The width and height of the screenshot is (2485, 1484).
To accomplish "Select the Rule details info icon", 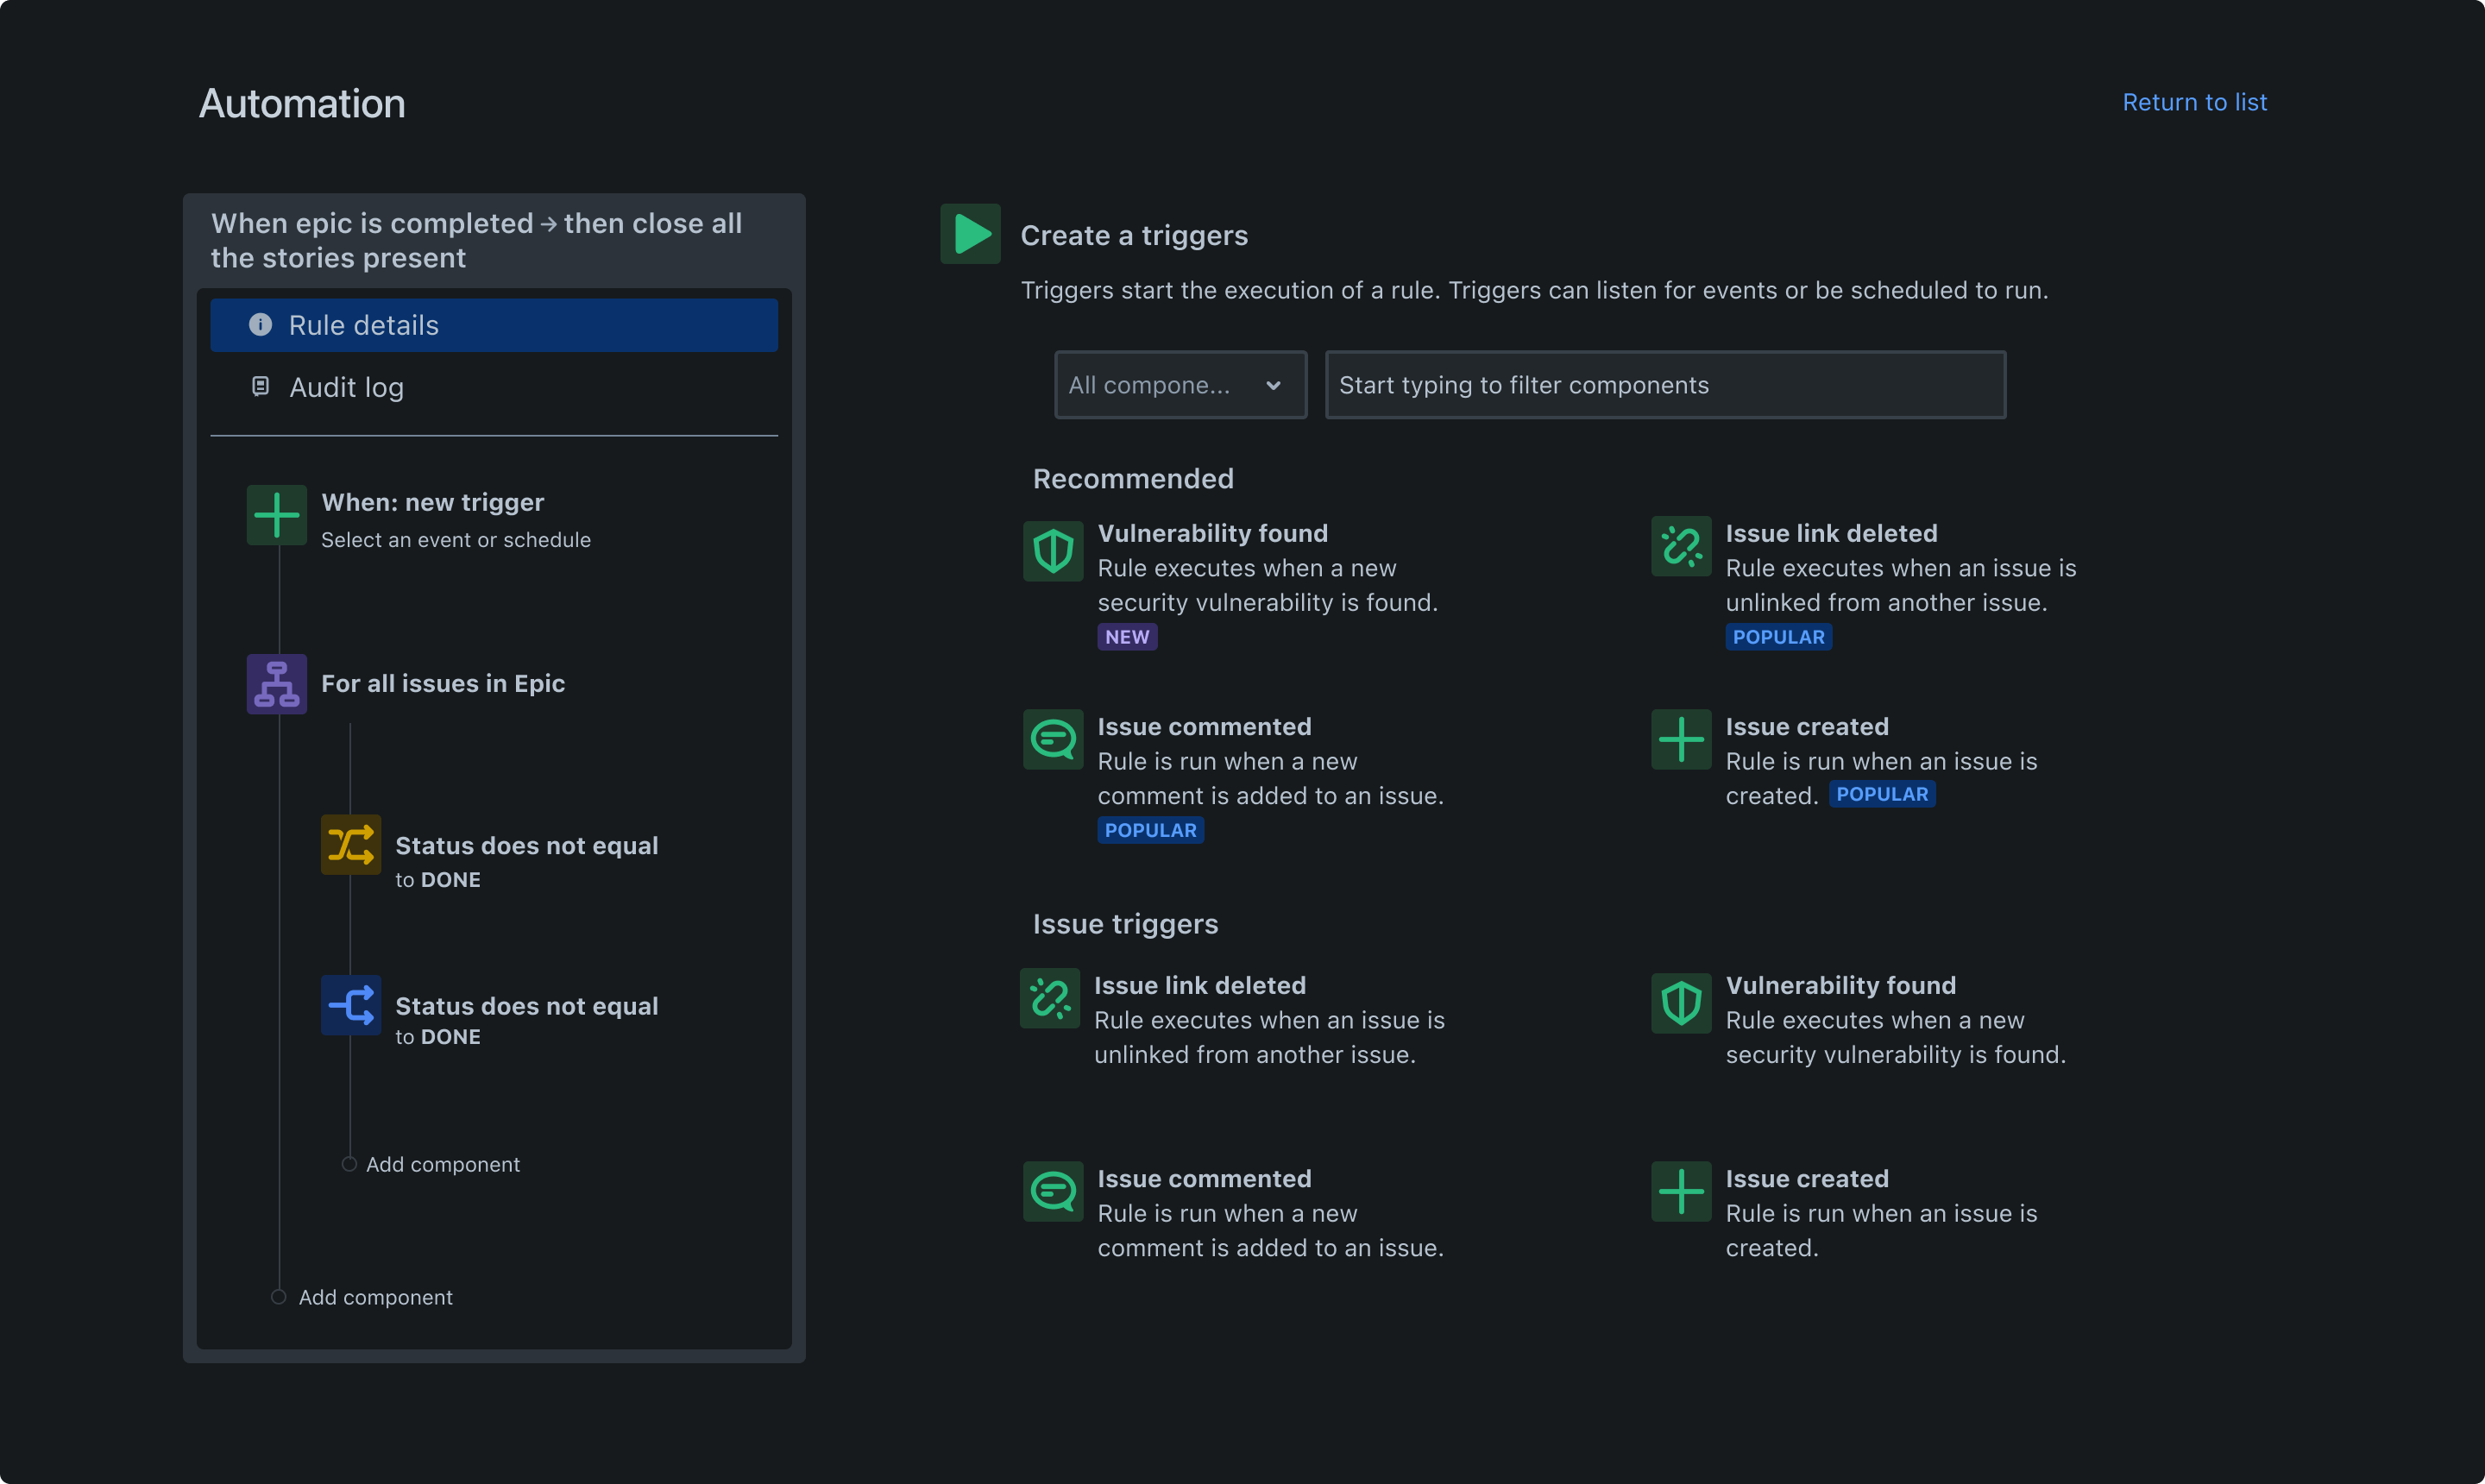I will [260, 324].
